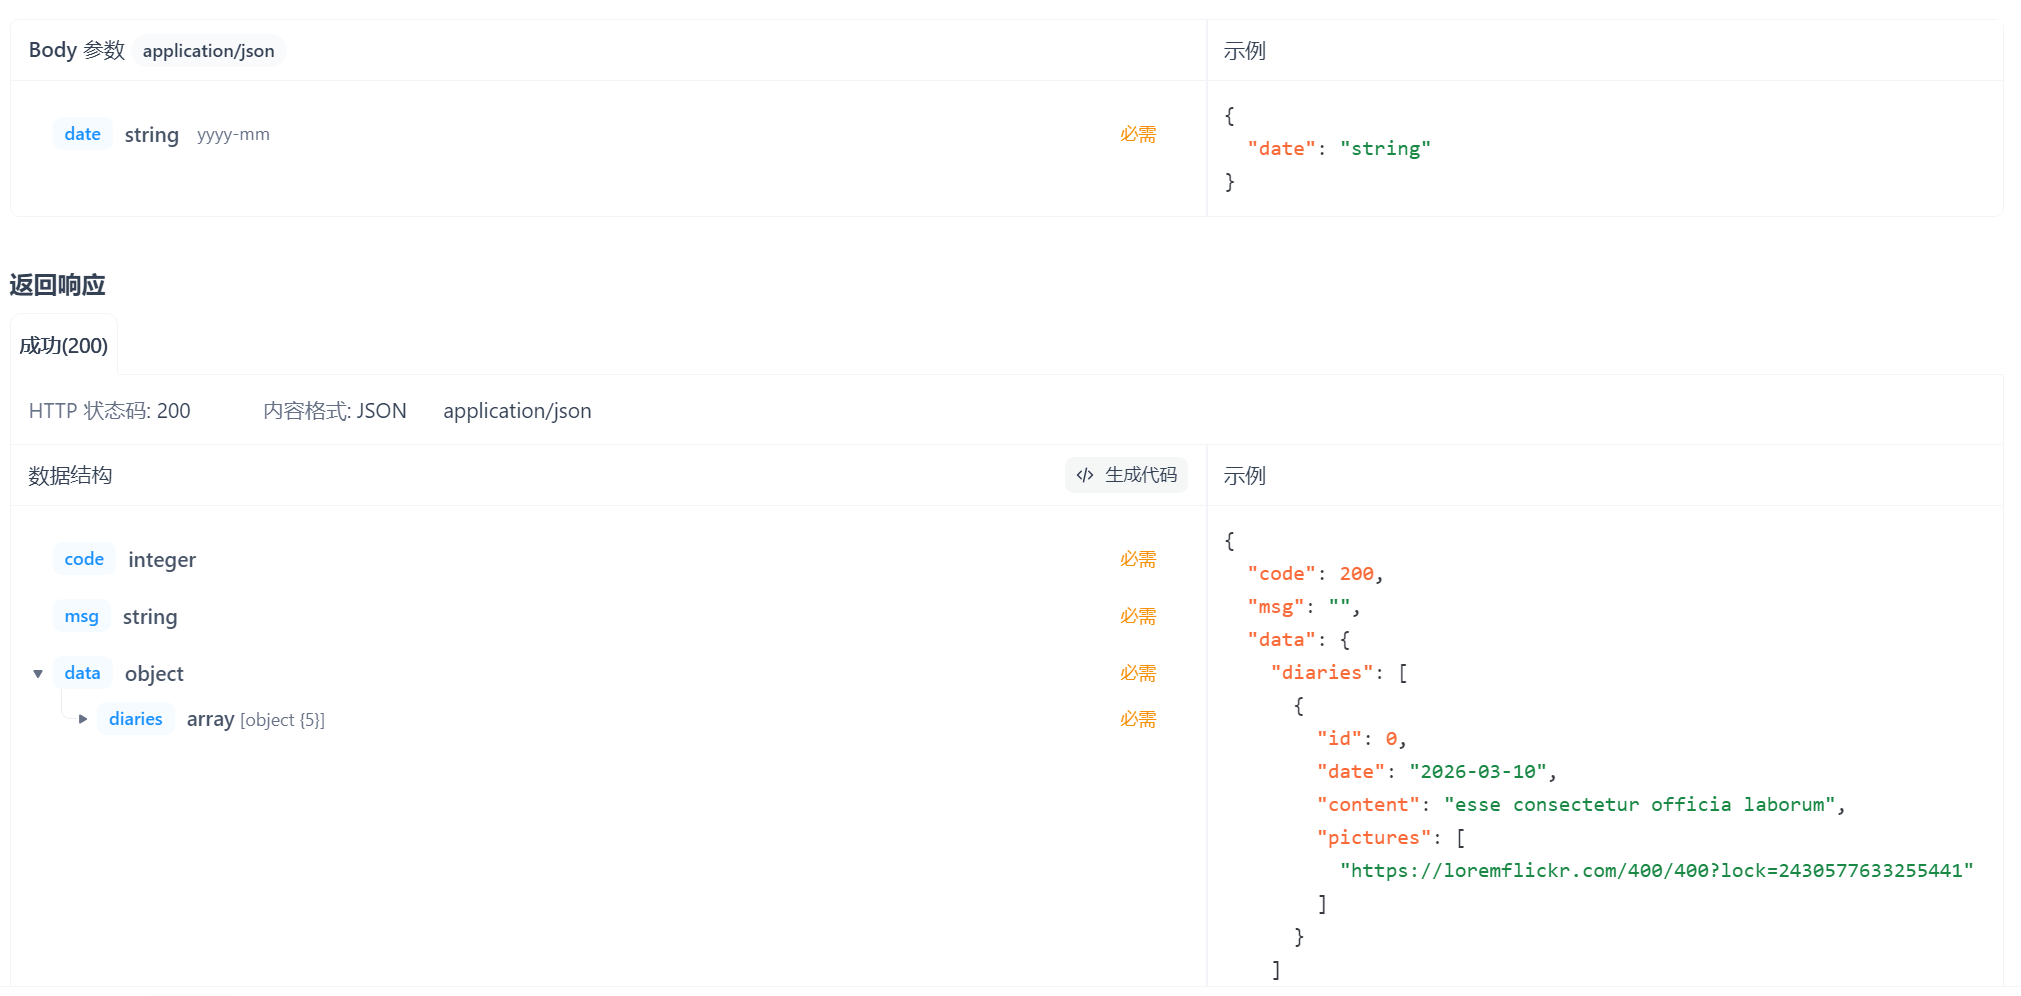Select the code field chip in 数据结构
2021x996 pixels.
coord(84,559)
